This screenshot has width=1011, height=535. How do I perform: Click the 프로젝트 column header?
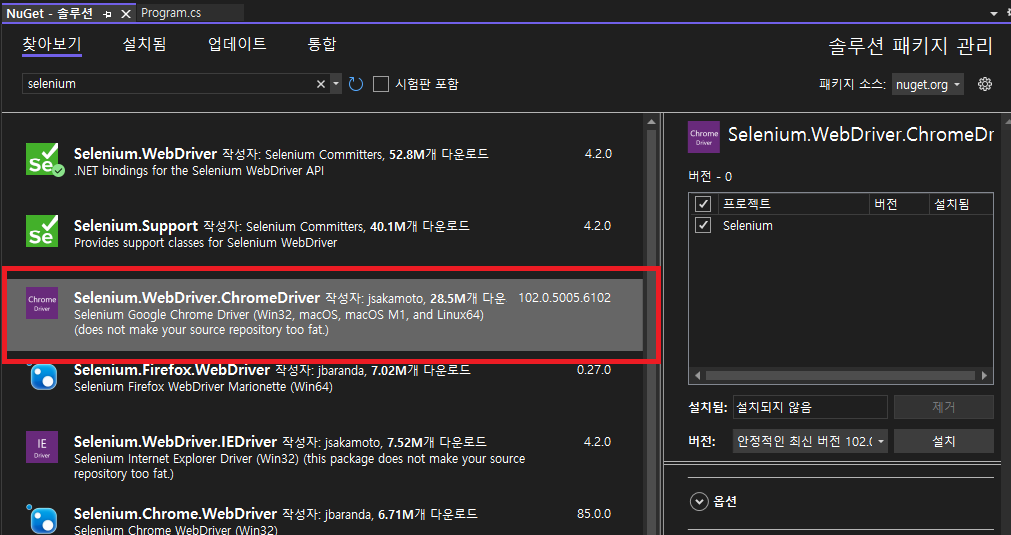[793, 204]
